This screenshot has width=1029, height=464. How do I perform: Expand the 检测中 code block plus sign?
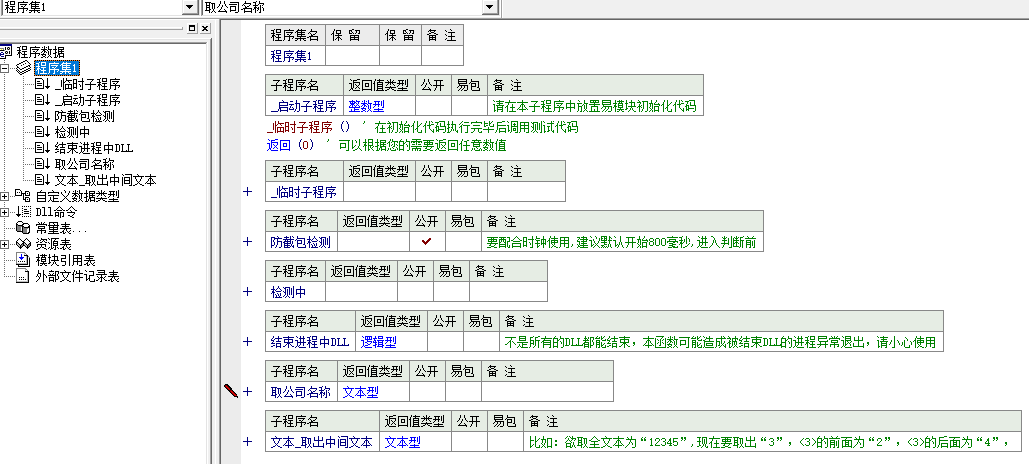[247, 291]
